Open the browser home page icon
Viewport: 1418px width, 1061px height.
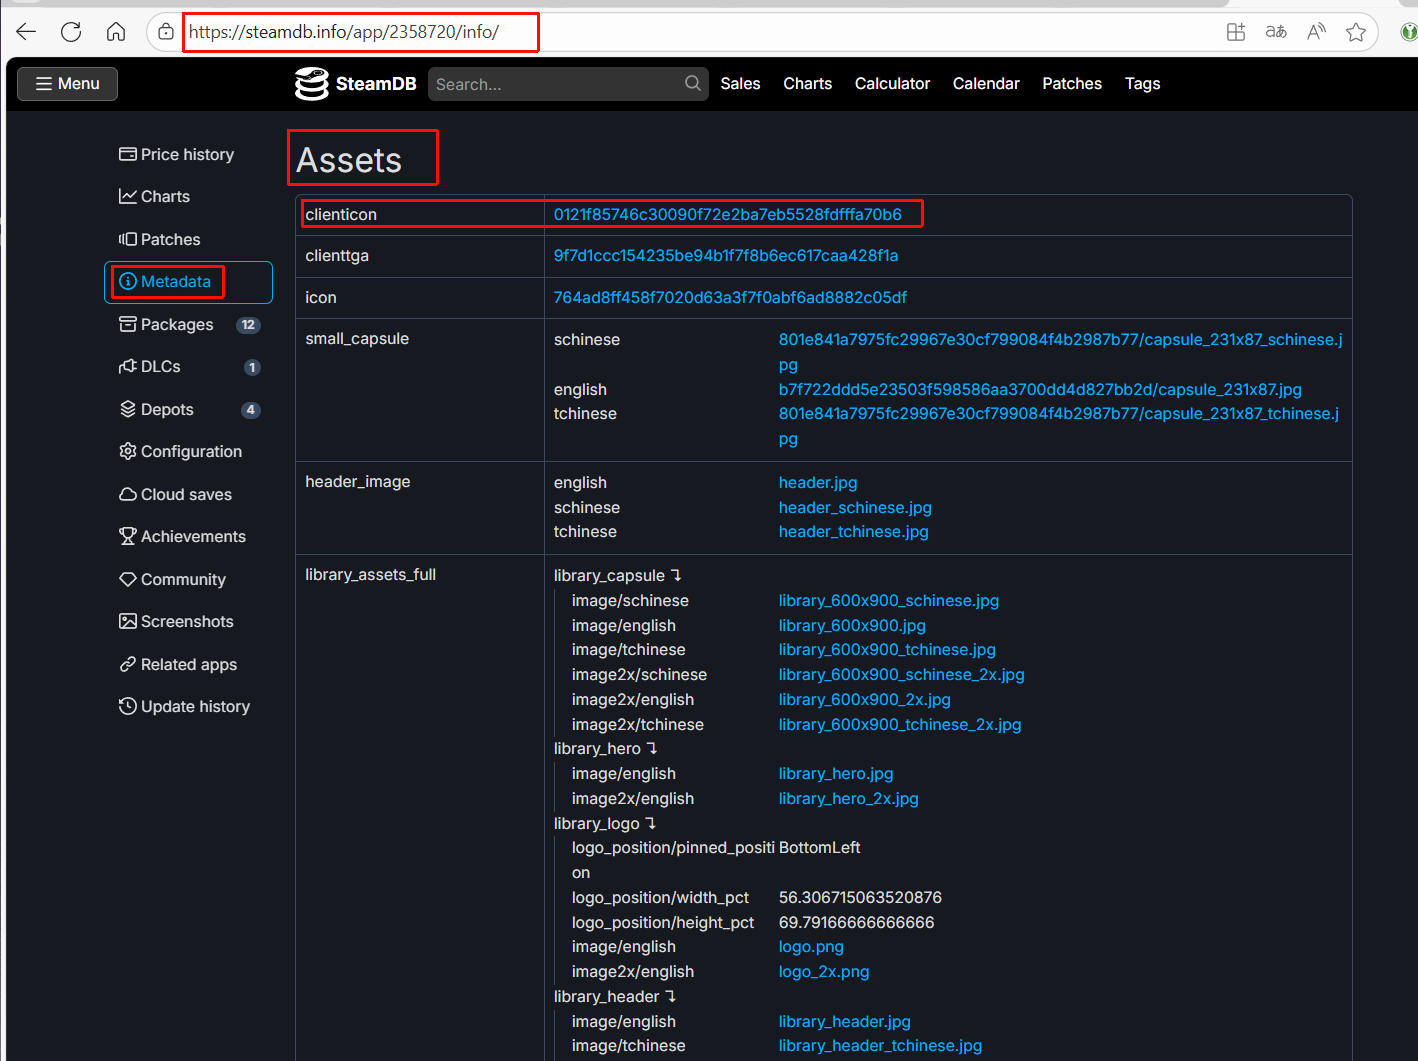pyautogui.click(x=116, y=32)
